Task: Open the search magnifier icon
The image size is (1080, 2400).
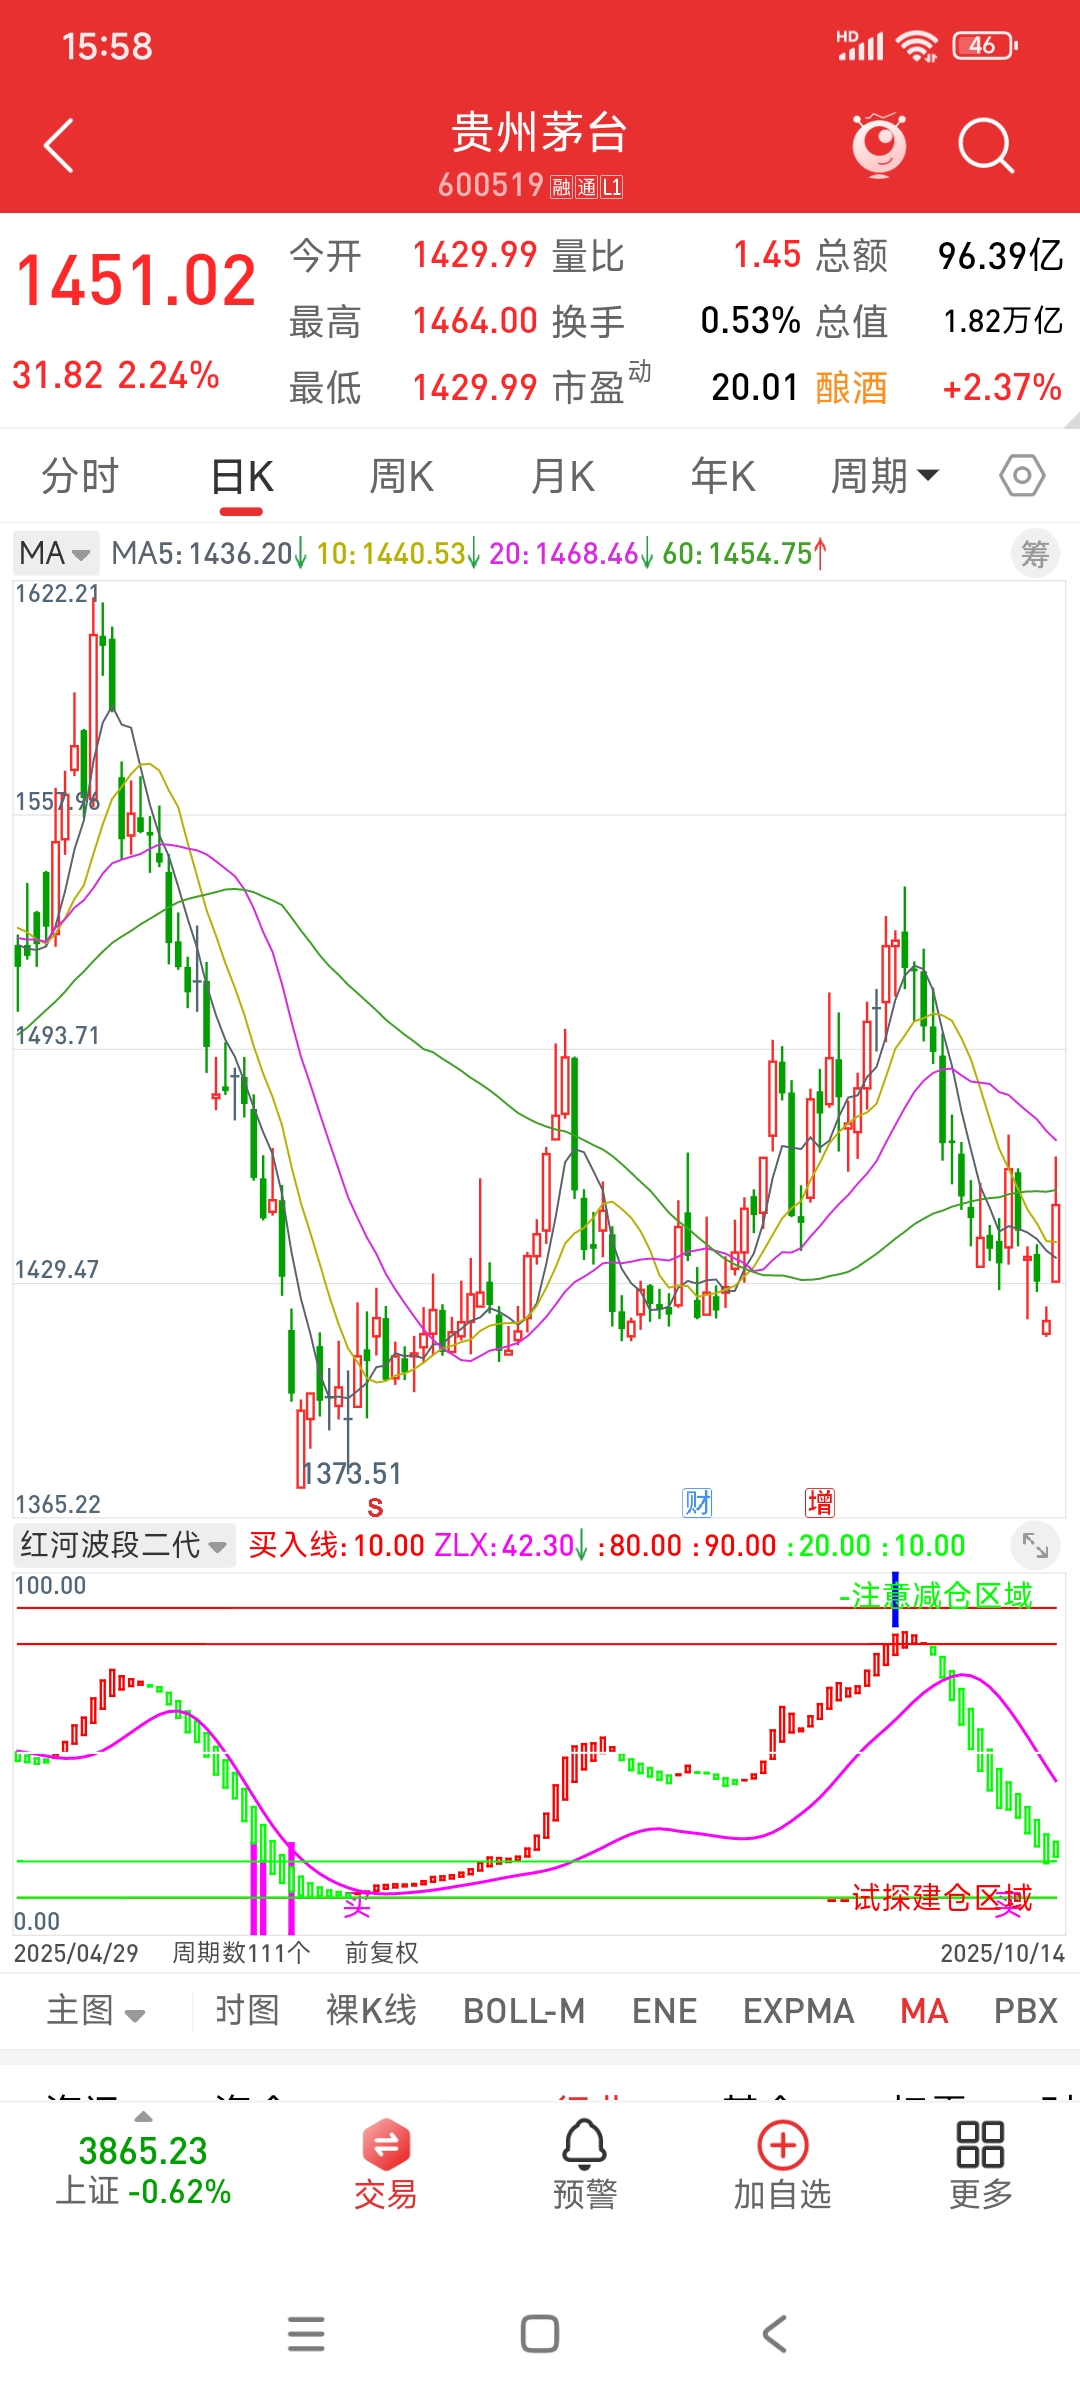Action: [986, 146]
